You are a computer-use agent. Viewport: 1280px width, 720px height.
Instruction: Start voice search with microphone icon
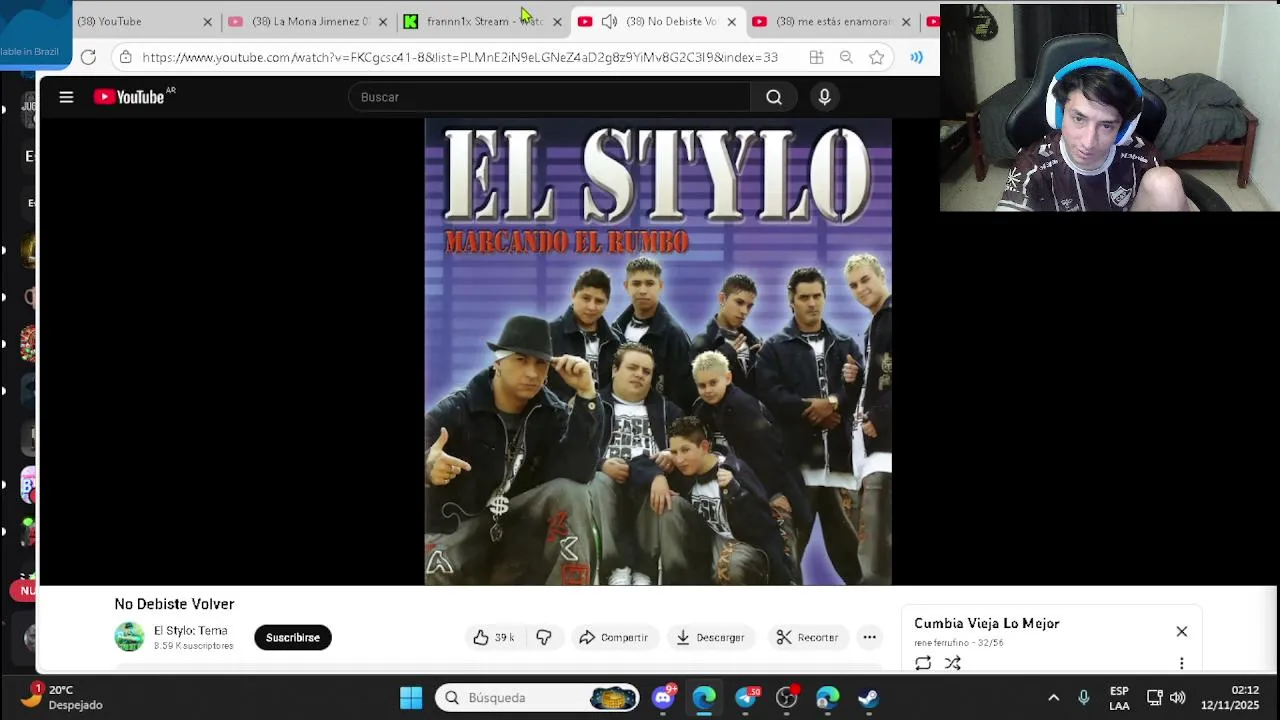pos(824,97)
